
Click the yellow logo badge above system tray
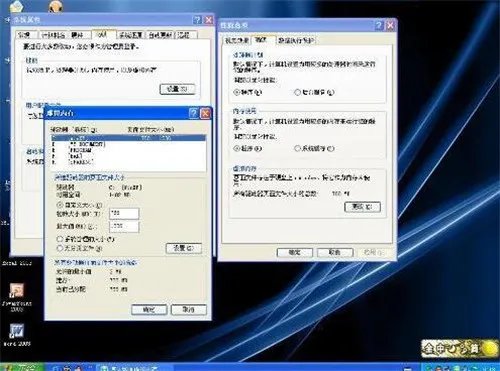click(x=459, y=349)
